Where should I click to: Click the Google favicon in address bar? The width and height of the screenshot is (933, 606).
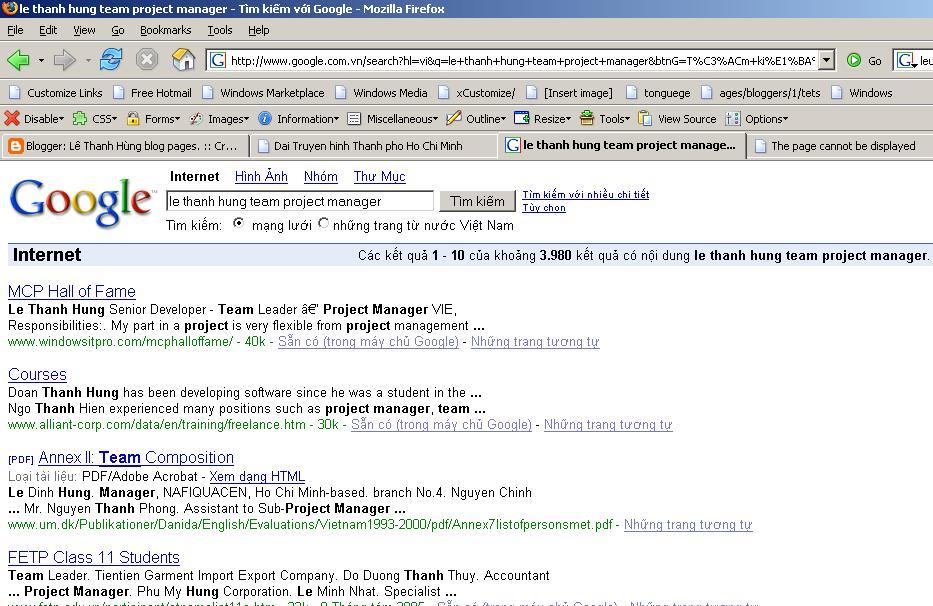click(218, 60)
